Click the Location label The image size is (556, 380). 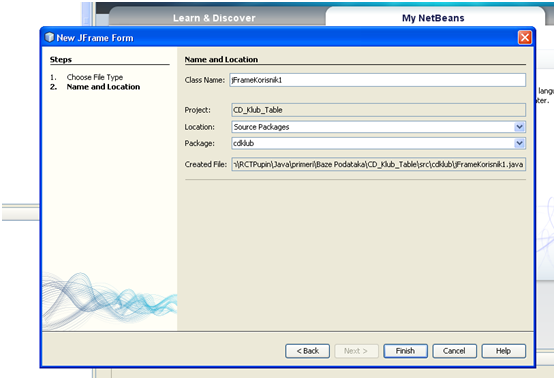point(199,127)
